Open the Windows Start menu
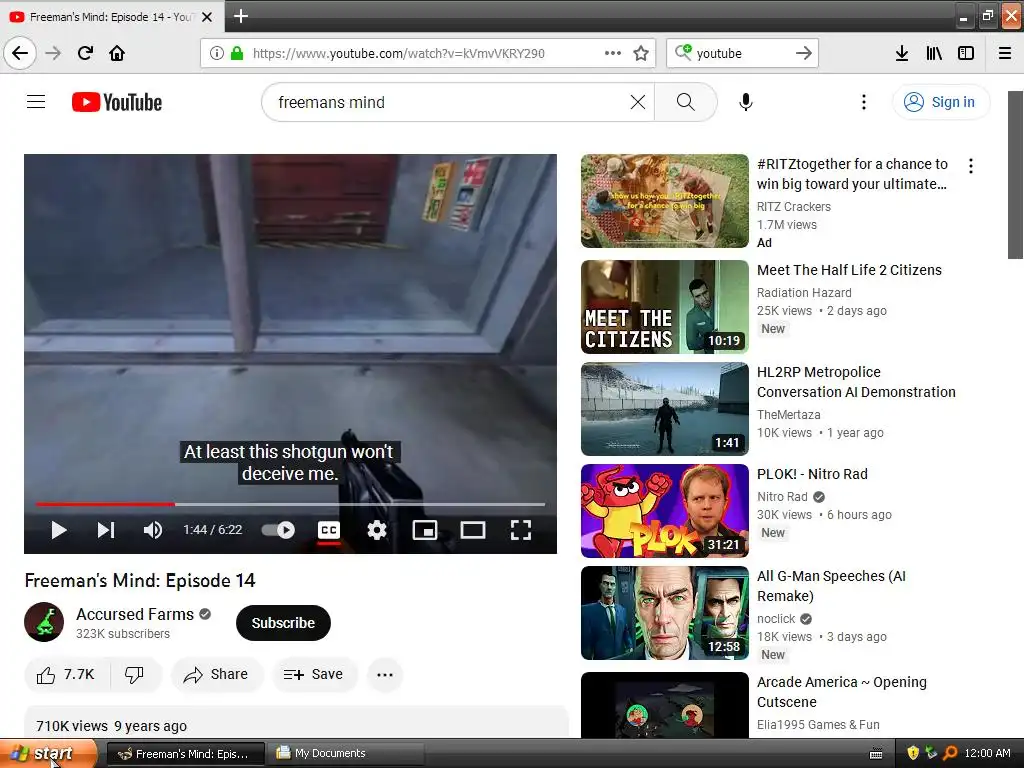The height and width of the screenshot is (768, 1024). tap(49, 754)
